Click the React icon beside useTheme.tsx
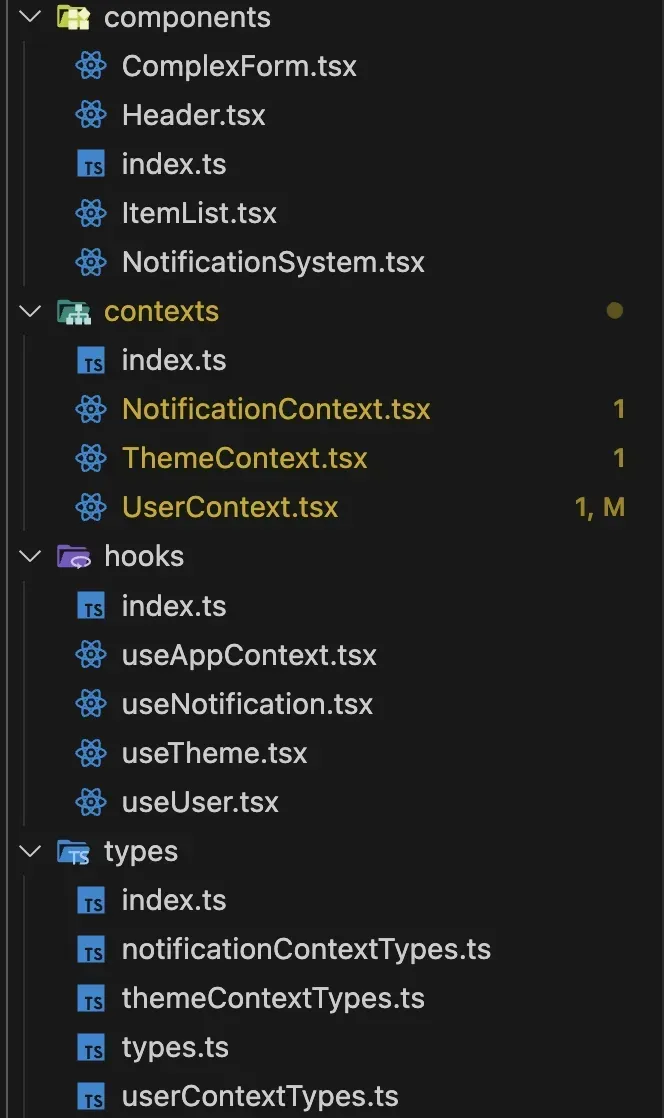This screenshot has width=664, height=1118. (x=91, y=753)
